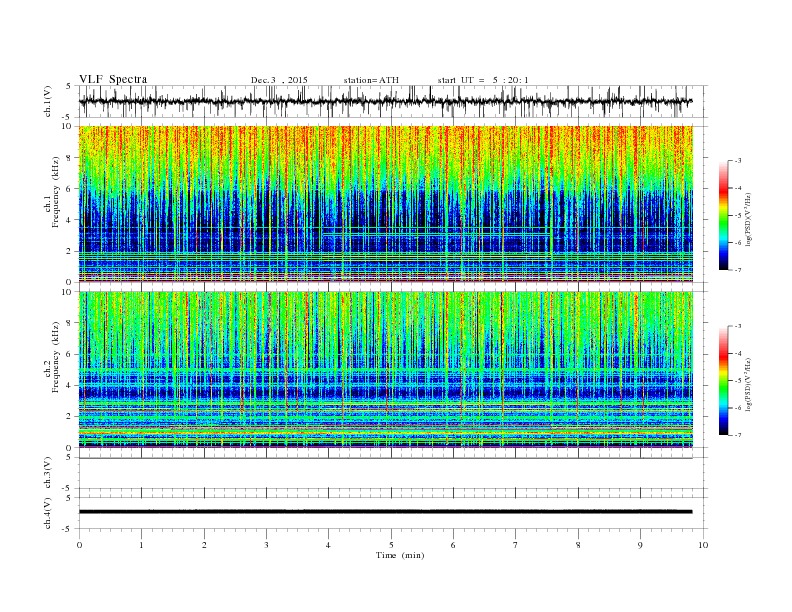Image resolution: width=792 pixels, height=612 pixels.
Task: Click the time axis tick label "4"
Action: coord(328,545)
